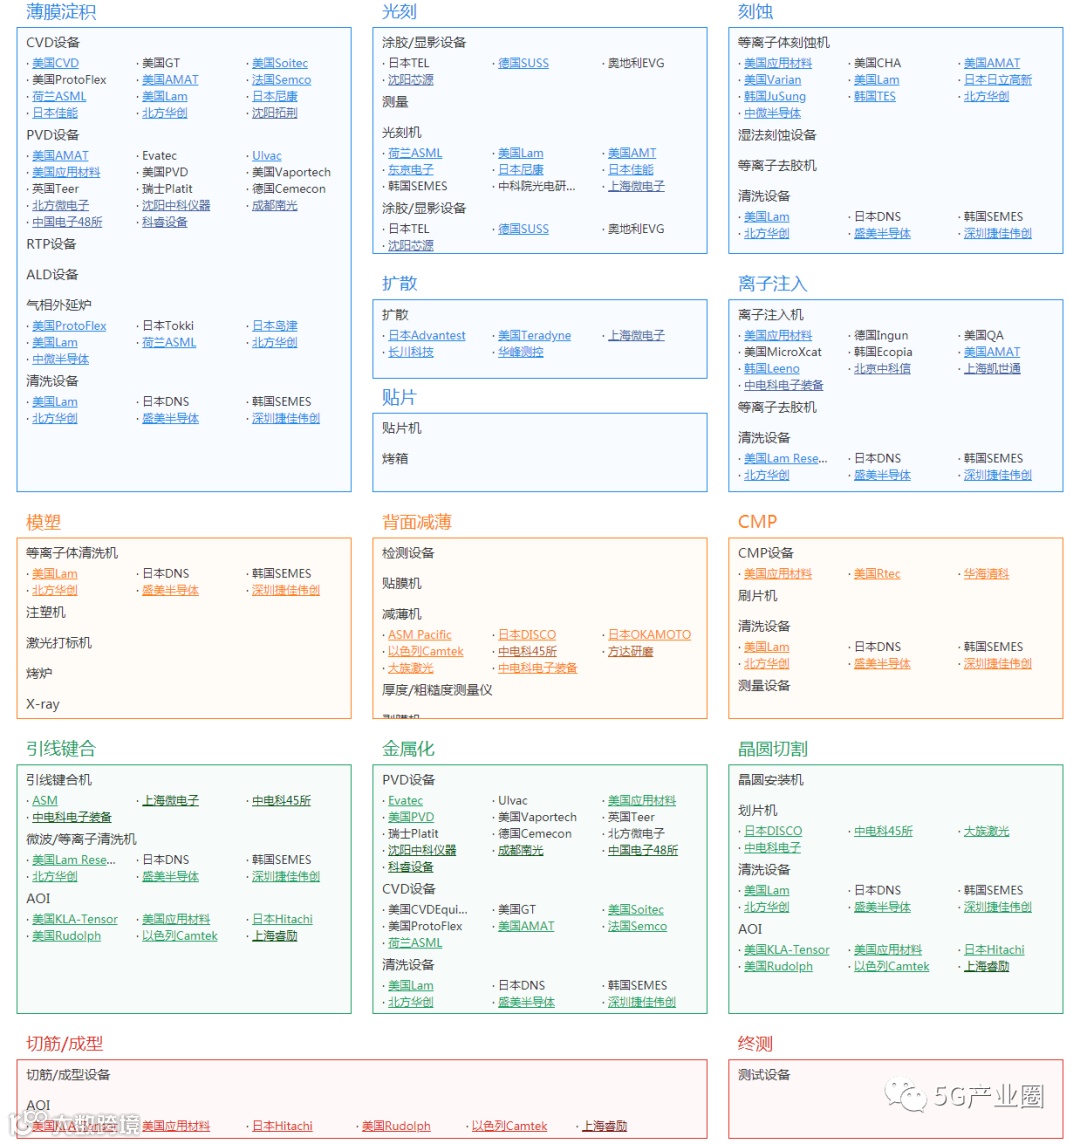Open 上海微电子 link under 光刻机
The width and height of the screenshot is (1080, 1144).
[636, 187]
